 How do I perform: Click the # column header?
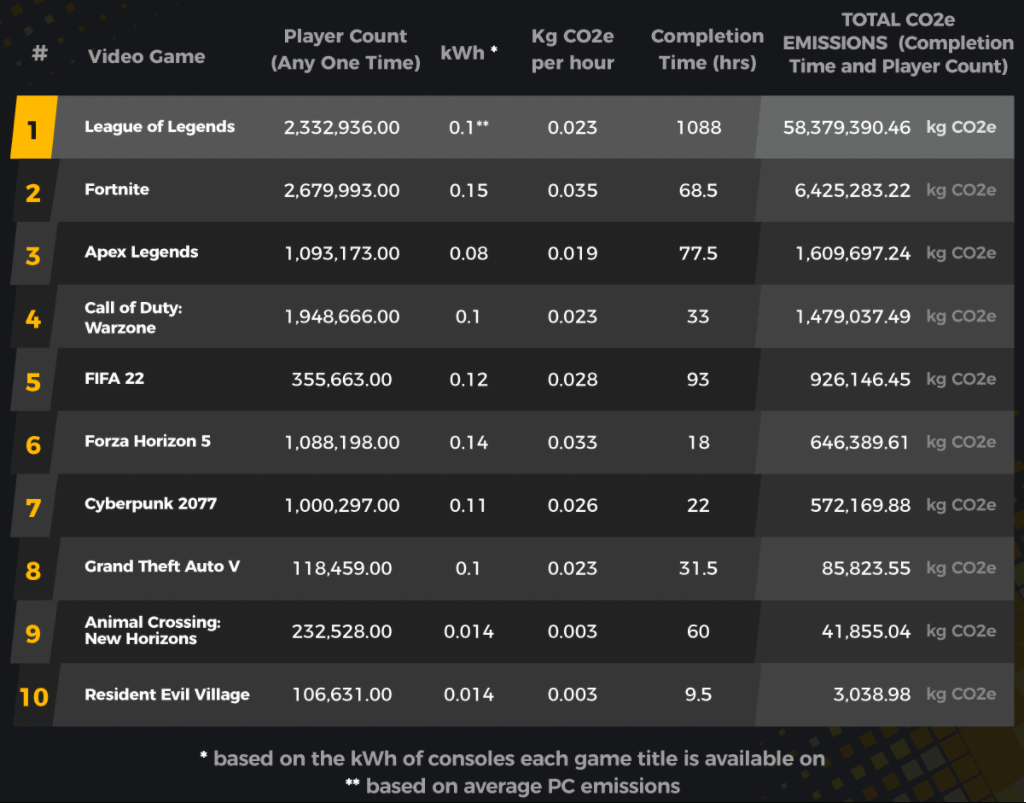[40, 52]
